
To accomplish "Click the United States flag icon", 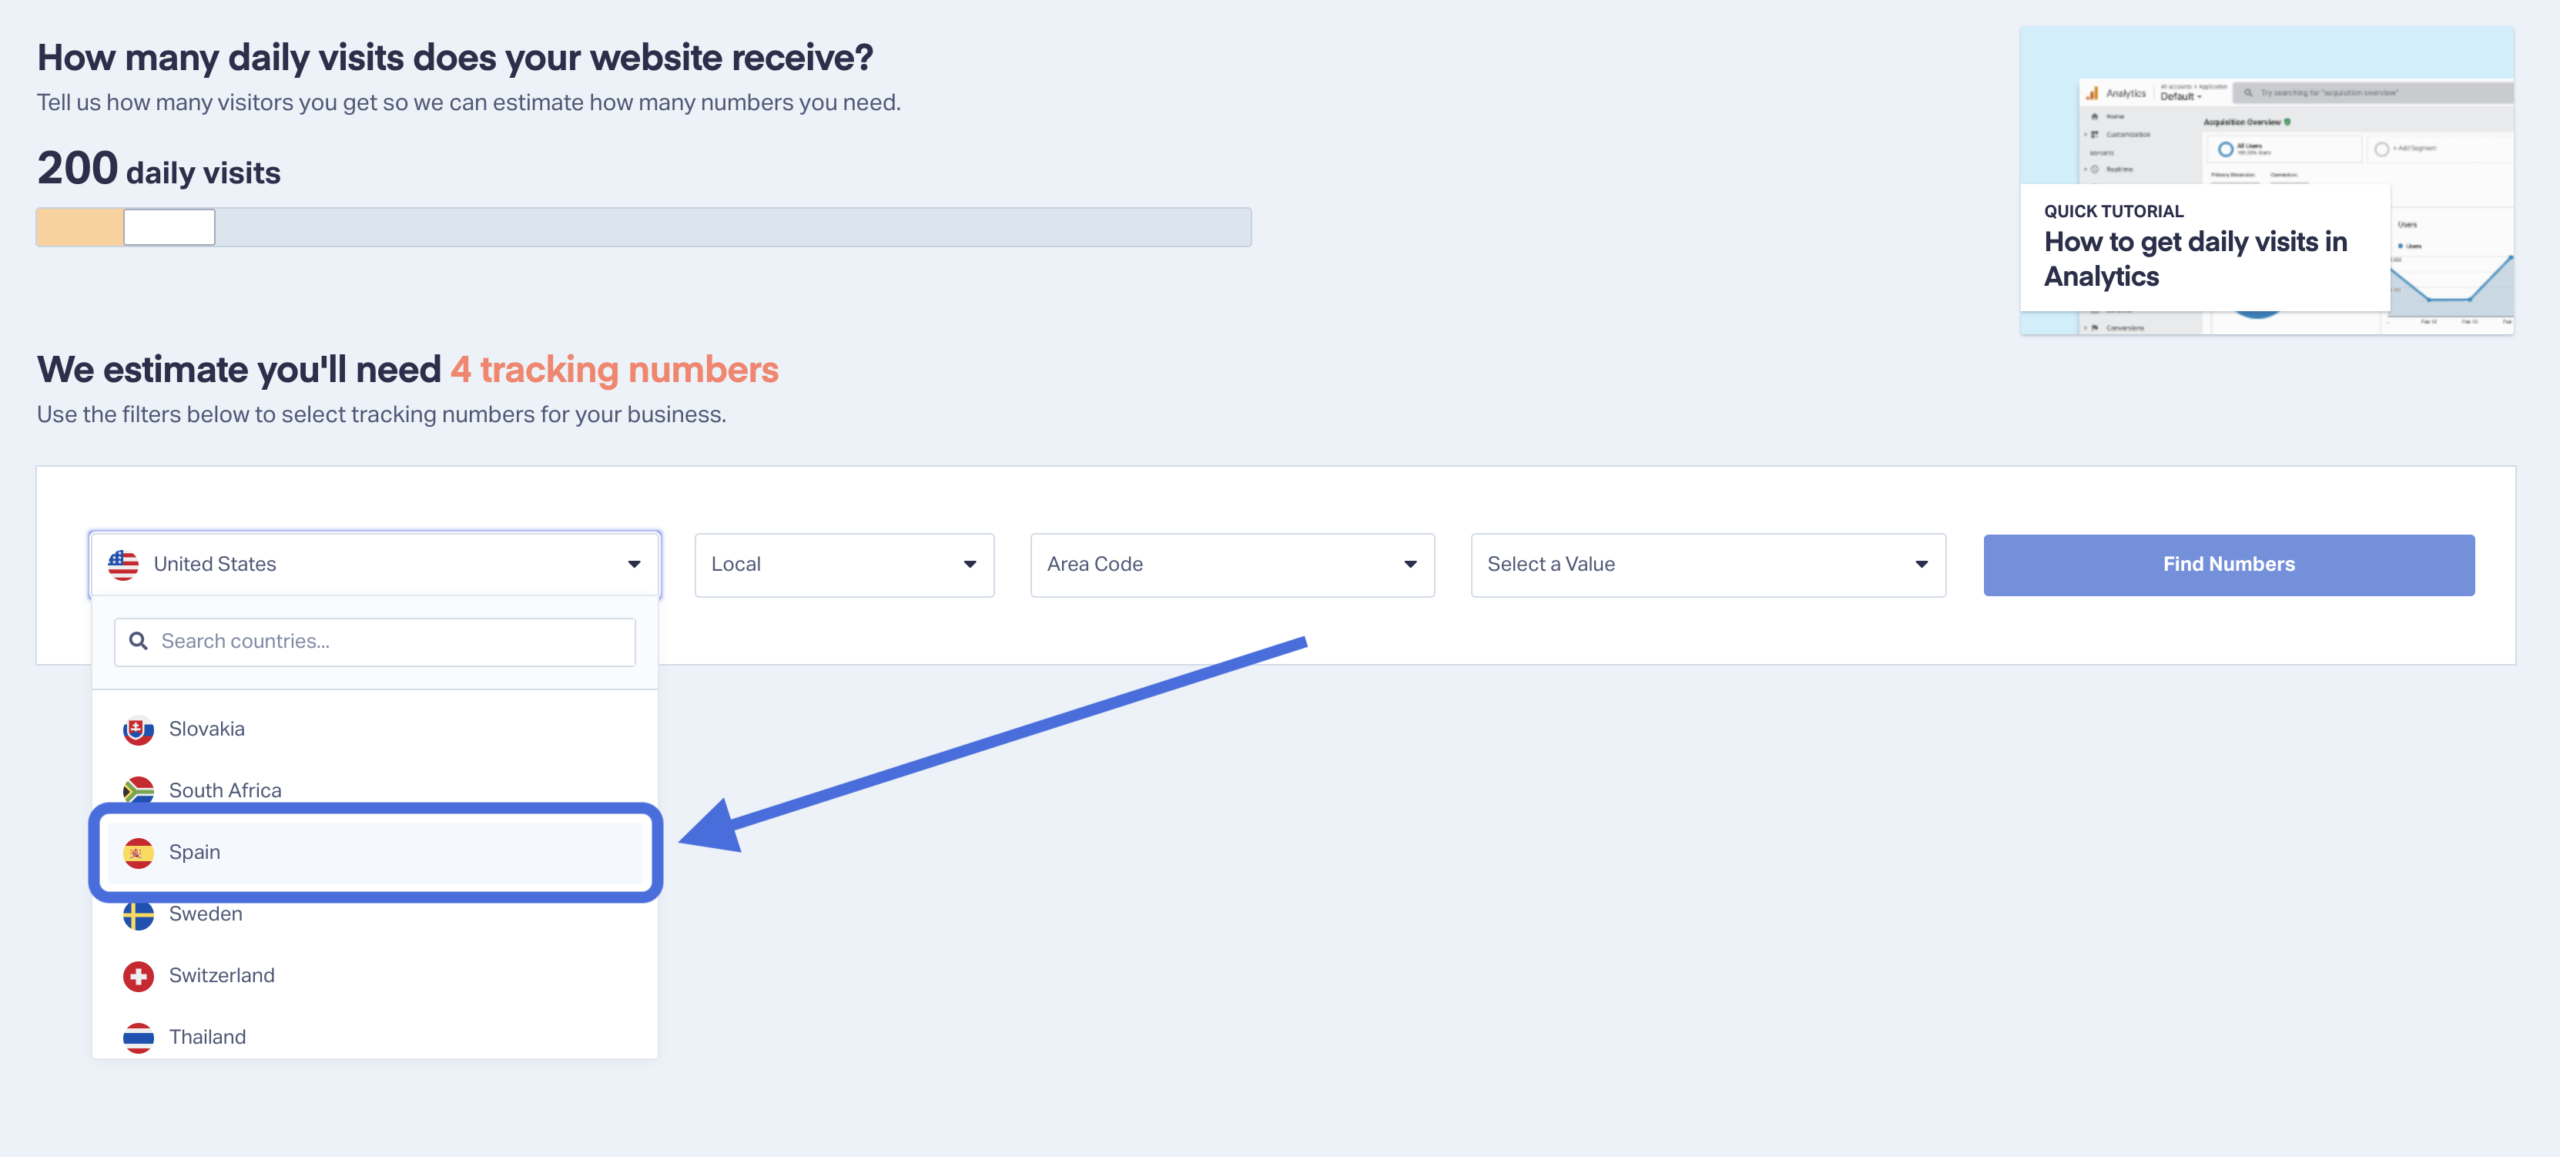I will point(123,565).
